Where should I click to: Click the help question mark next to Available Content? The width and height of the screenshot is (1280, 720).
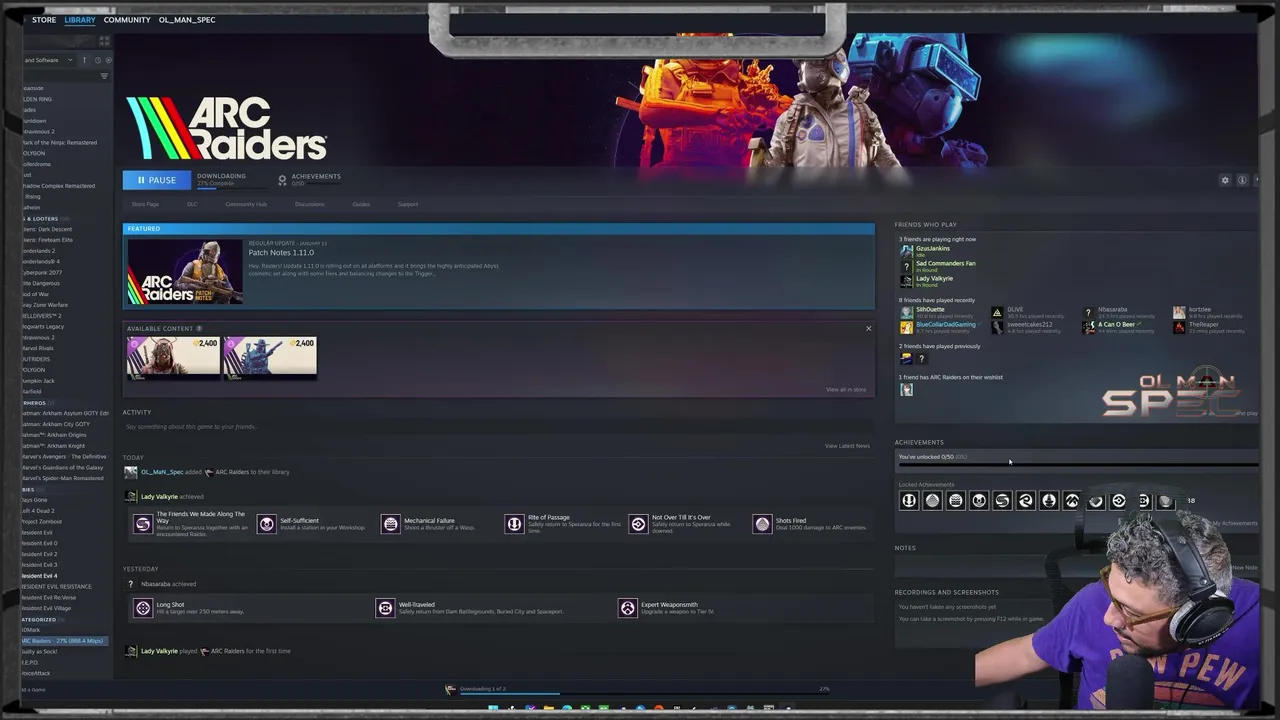[199, 328]
